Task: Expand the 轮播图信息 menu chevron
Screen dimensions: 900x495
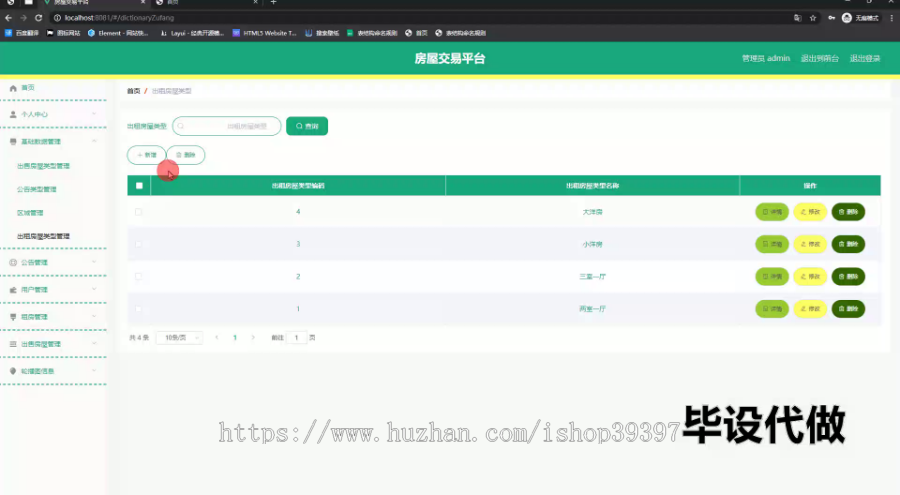Action: click(x=94, y=370)
